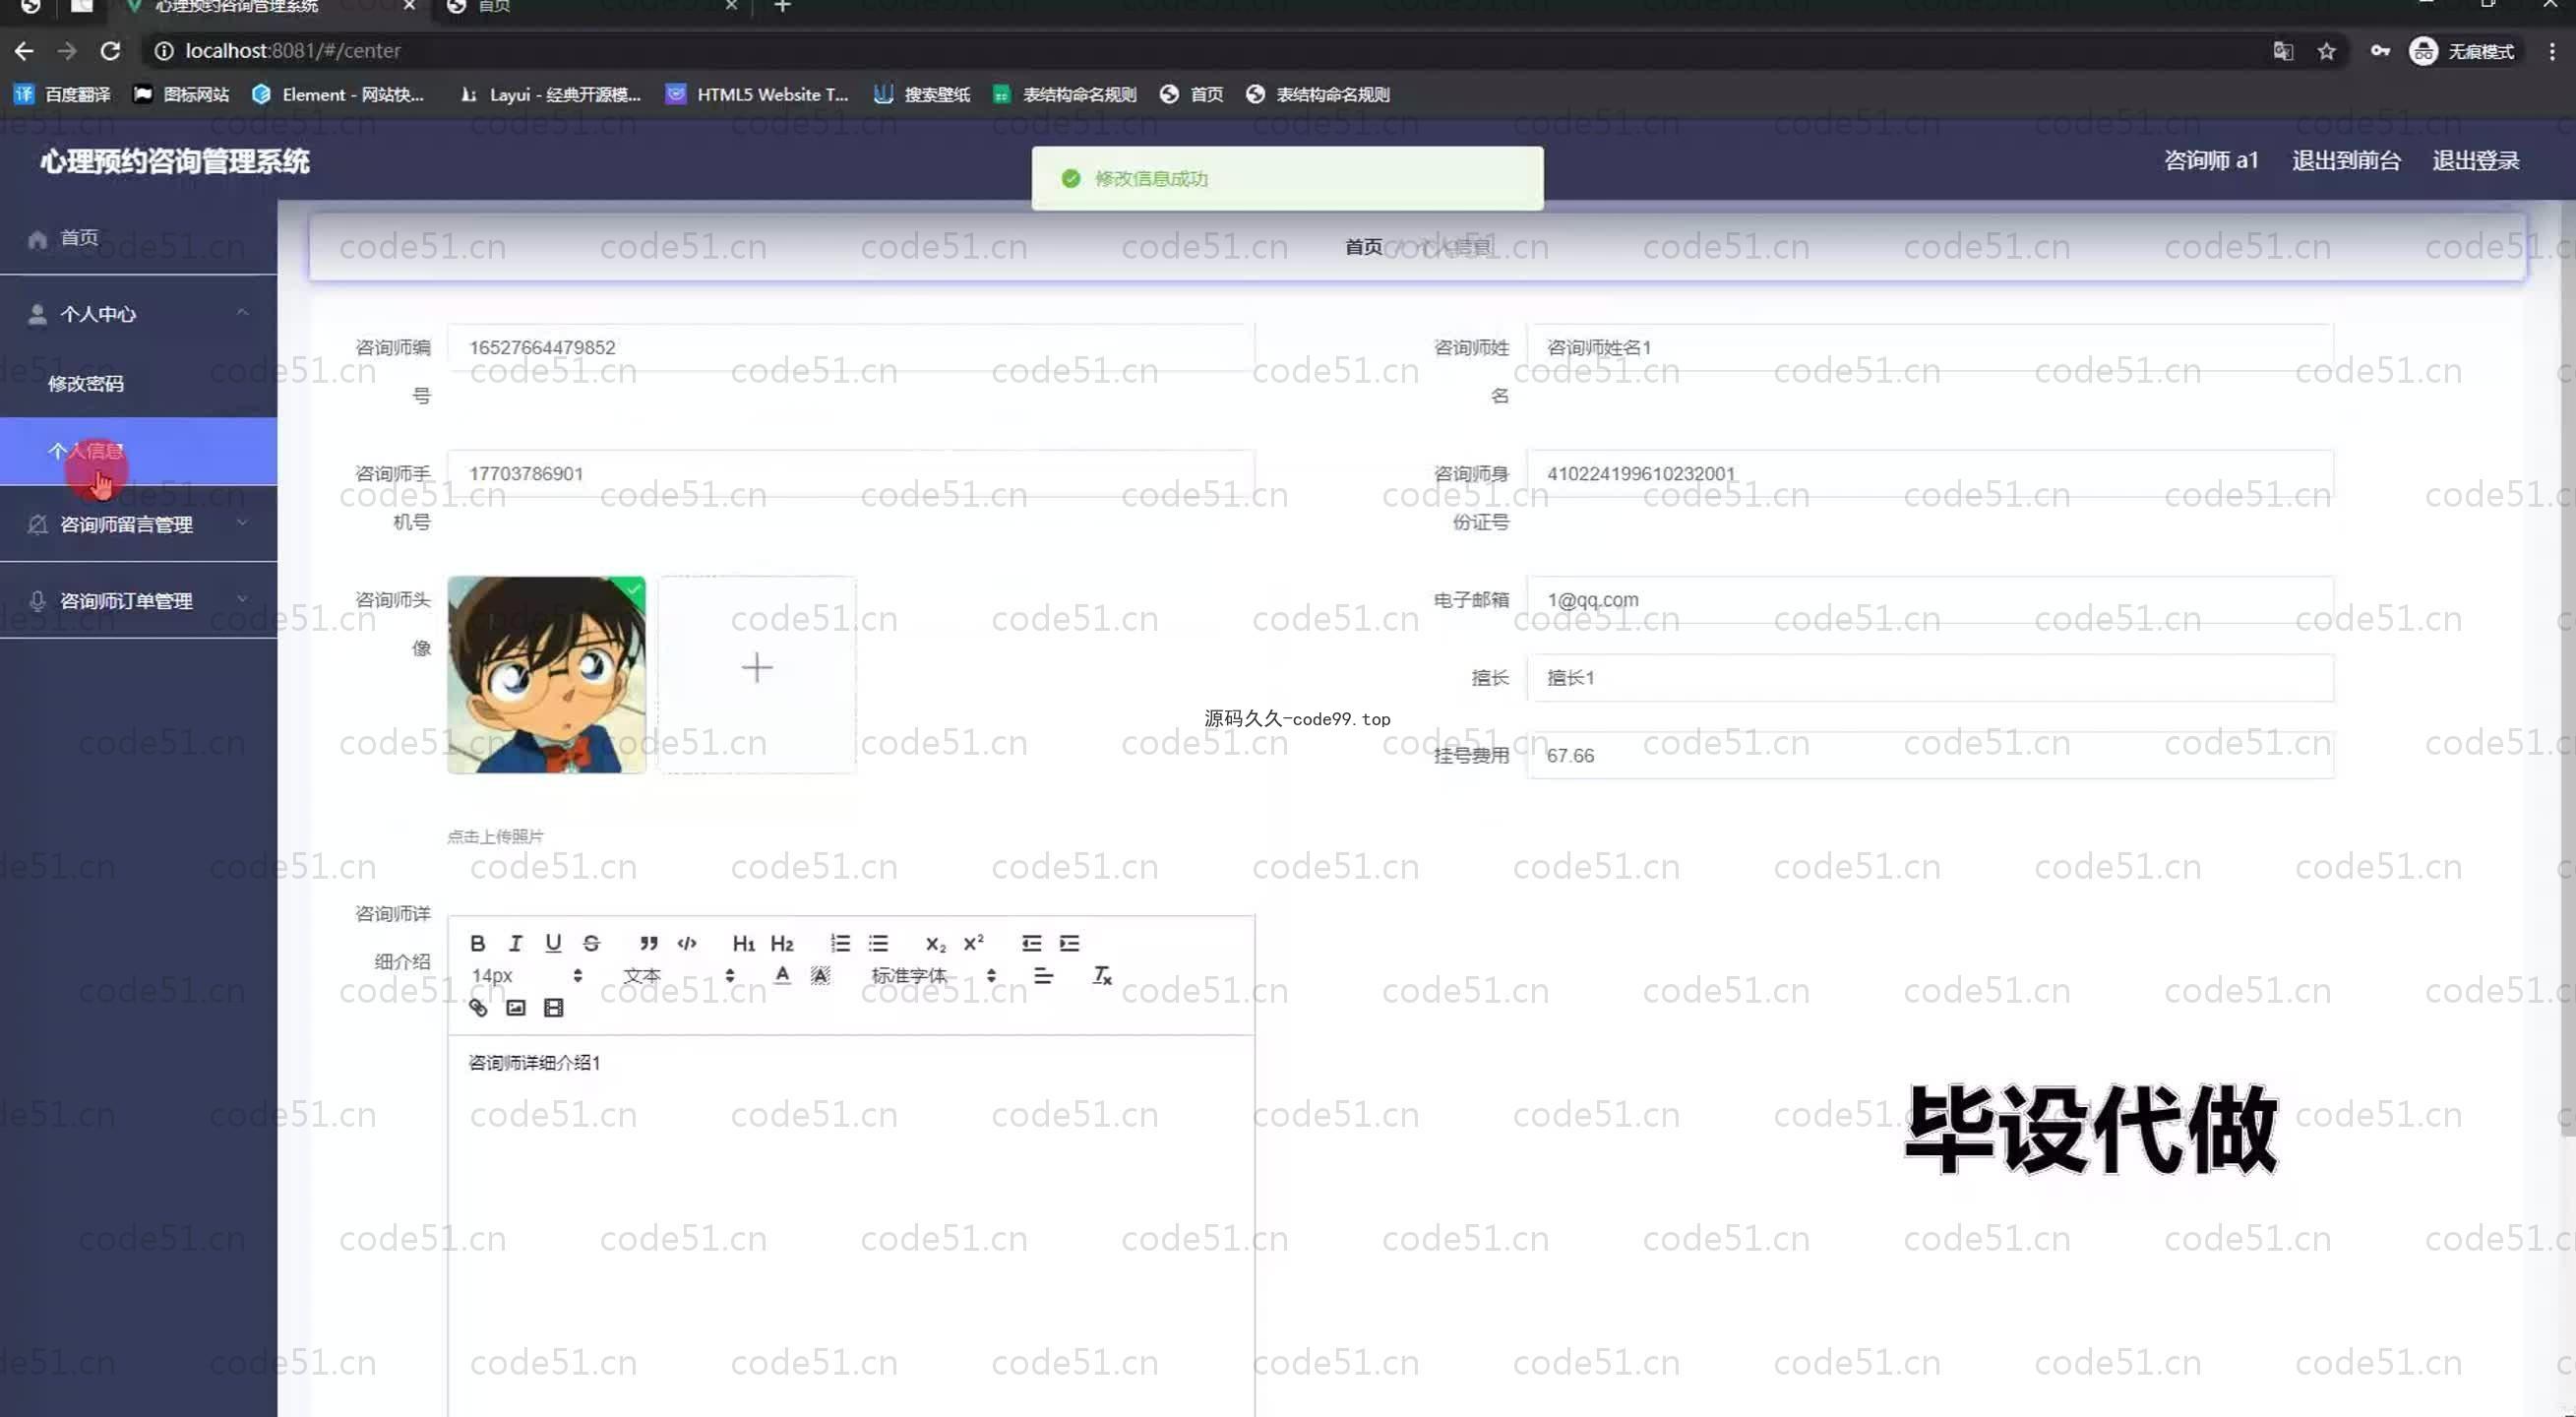This screenshot has width=2576, height=1417.
Task: Toggle bold formatting in editor toolbar
Action: point(477,943)
